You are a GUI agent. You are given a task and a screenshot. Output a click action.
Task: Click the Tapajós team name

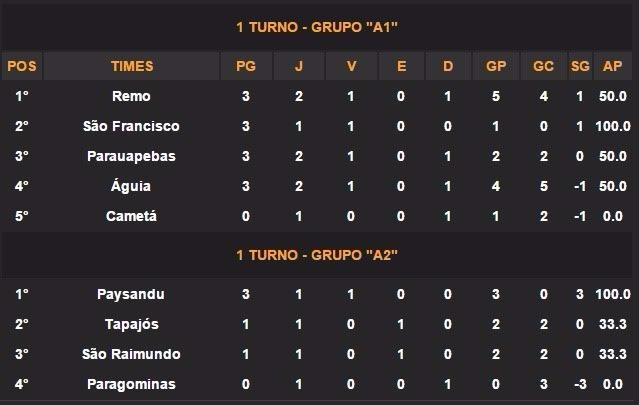point(132,324)
